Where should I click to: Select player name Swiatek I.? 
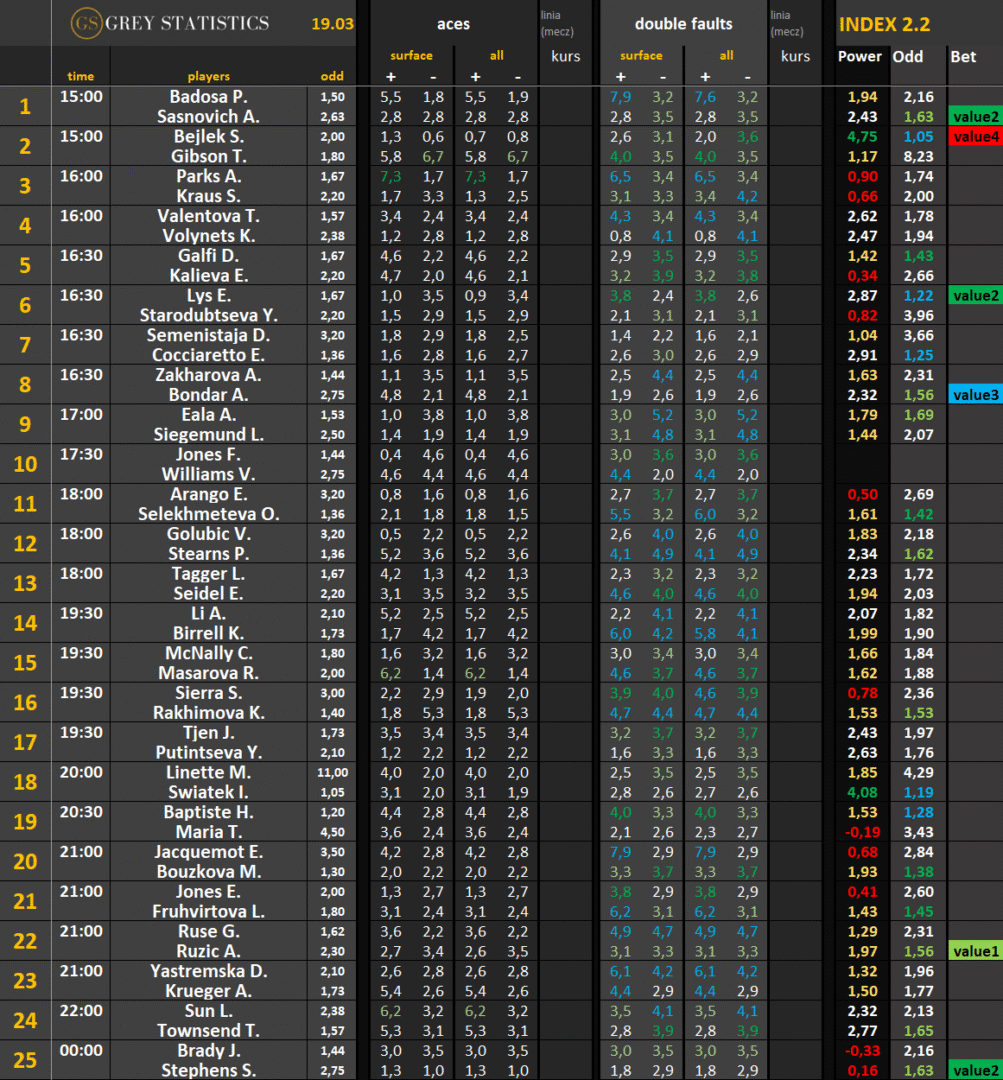pos(208,792)
